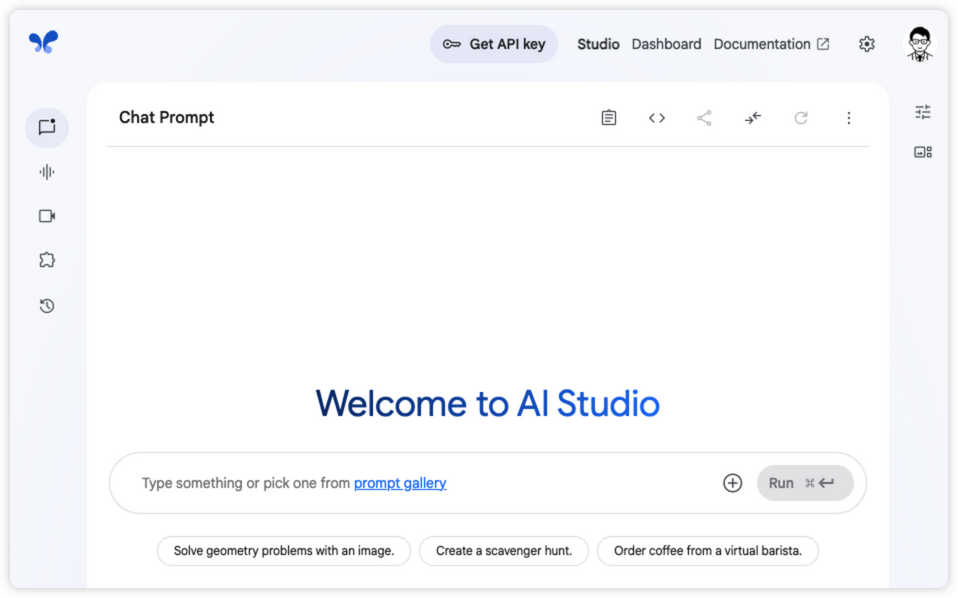This screenshot has width=958, height=598.
Task: Select 'Solve geometry problems with an image.' suggestion
Action: click(x=283, y=551)
